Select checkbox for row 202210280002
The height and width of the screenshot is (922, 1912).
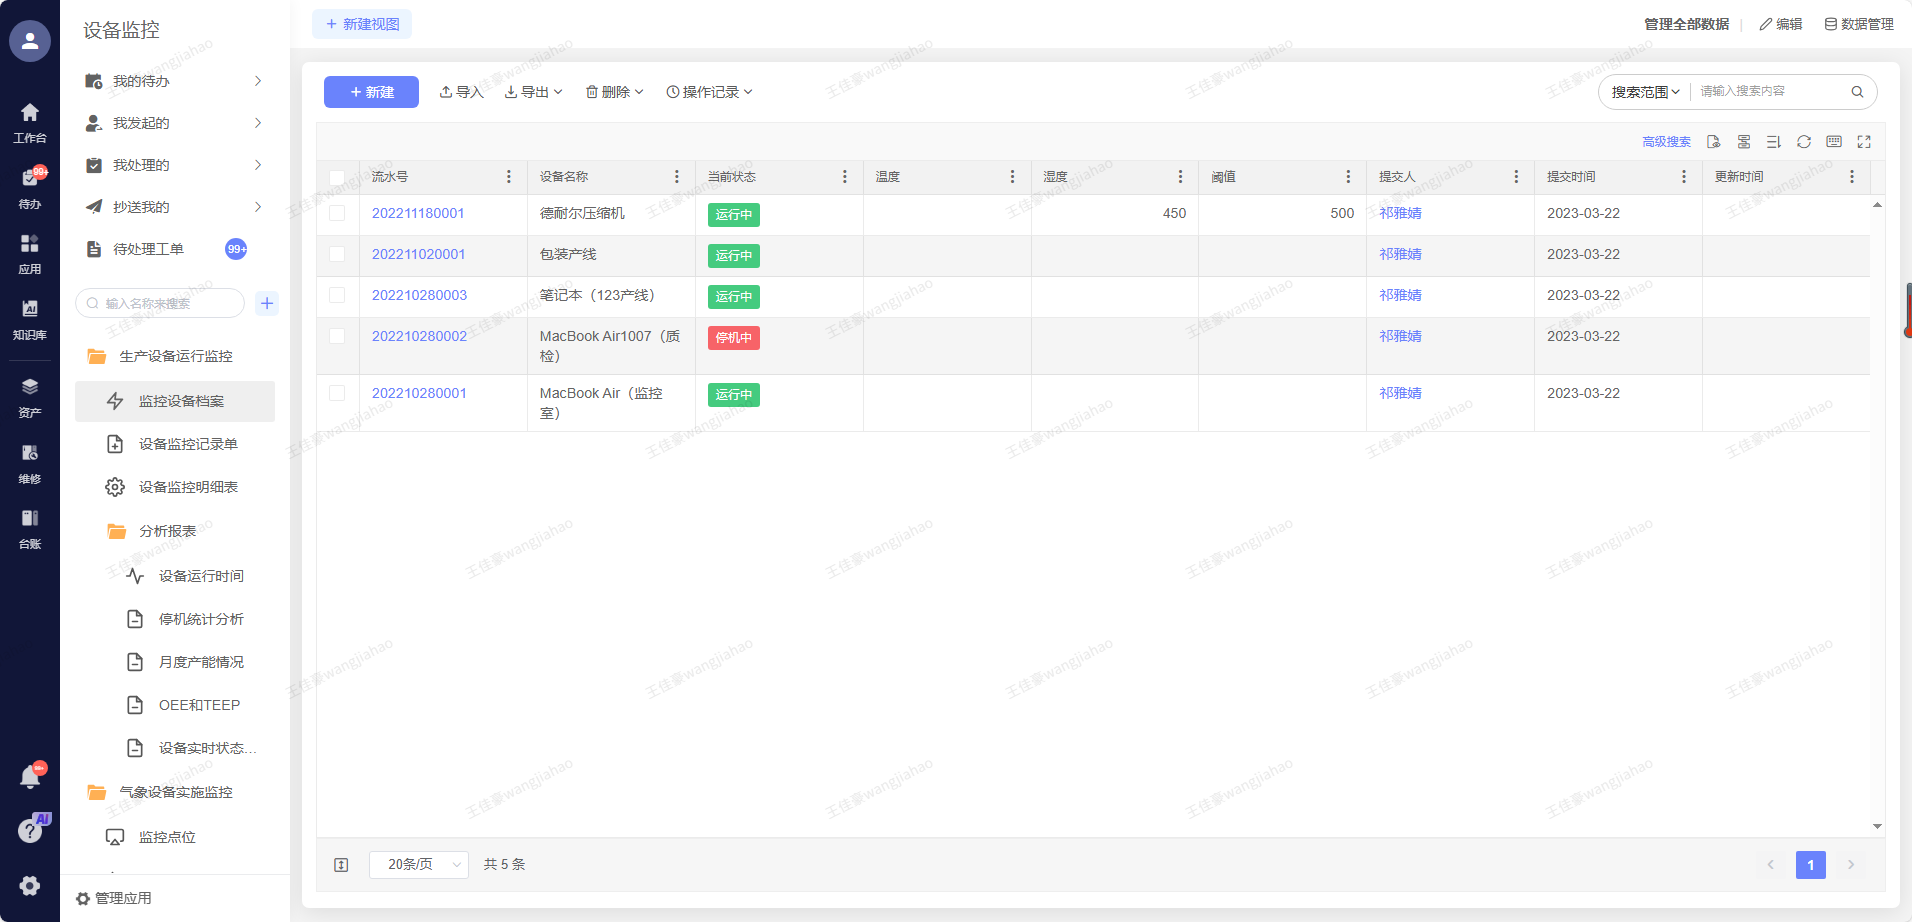(x=337, y=336)
